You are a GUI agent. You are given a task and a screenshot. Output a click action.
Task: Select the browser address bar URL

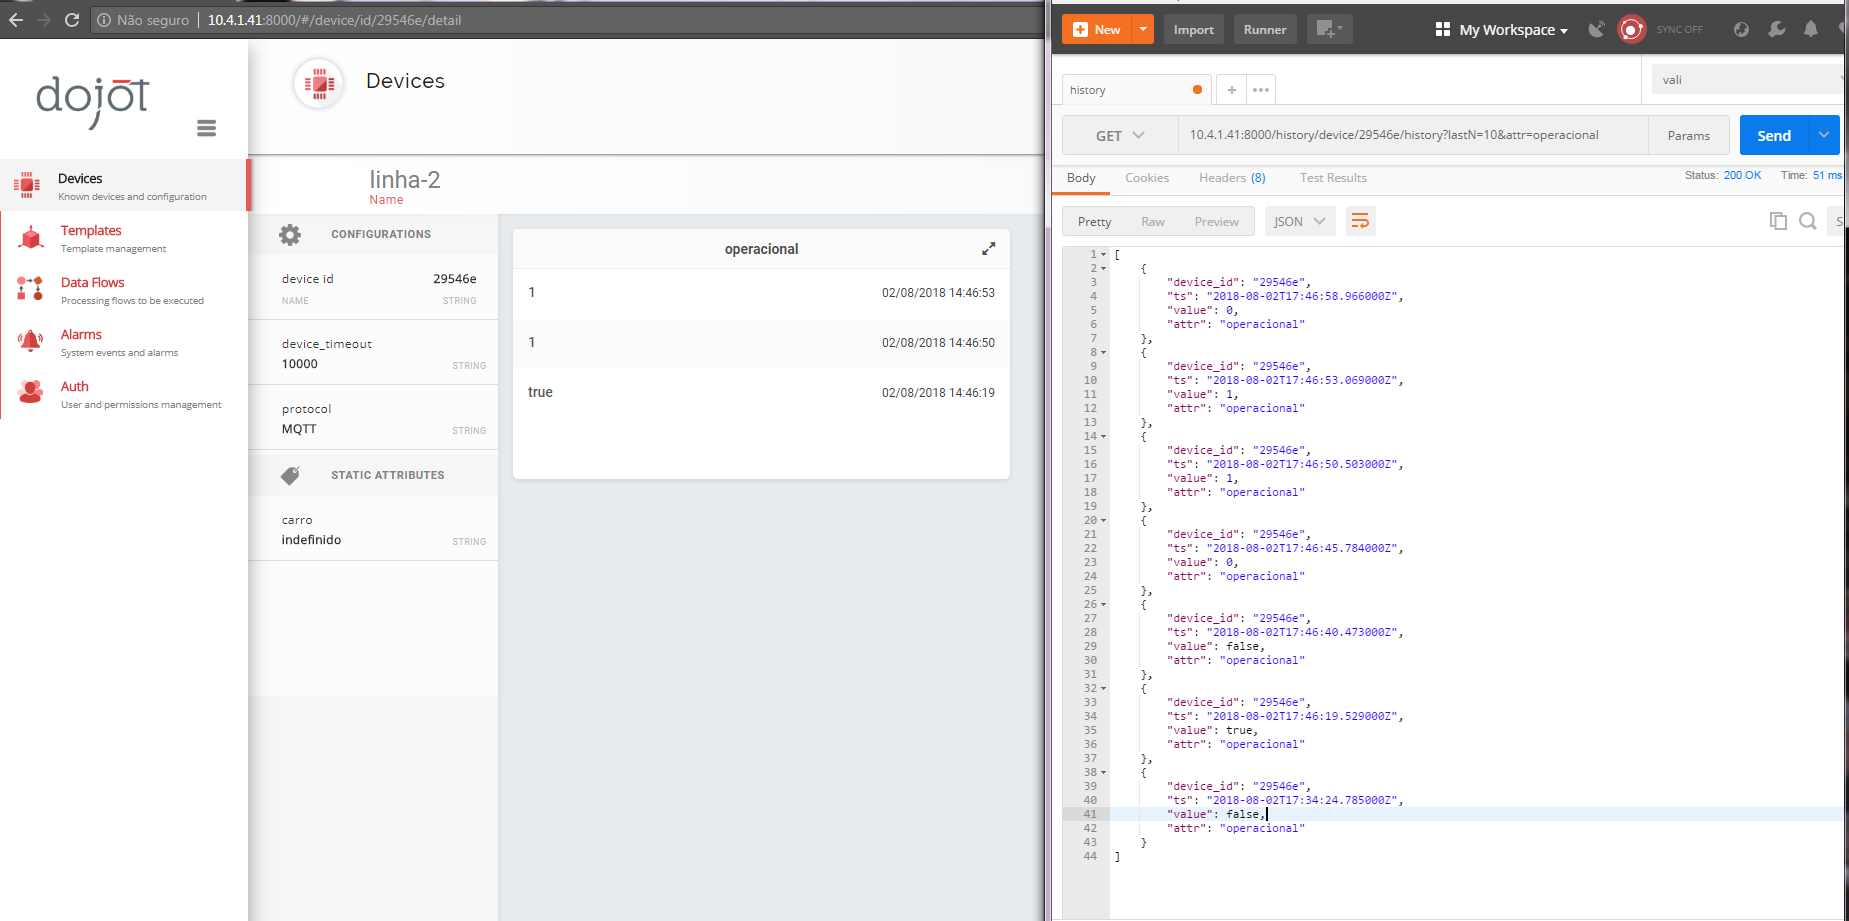pos(334,20)
